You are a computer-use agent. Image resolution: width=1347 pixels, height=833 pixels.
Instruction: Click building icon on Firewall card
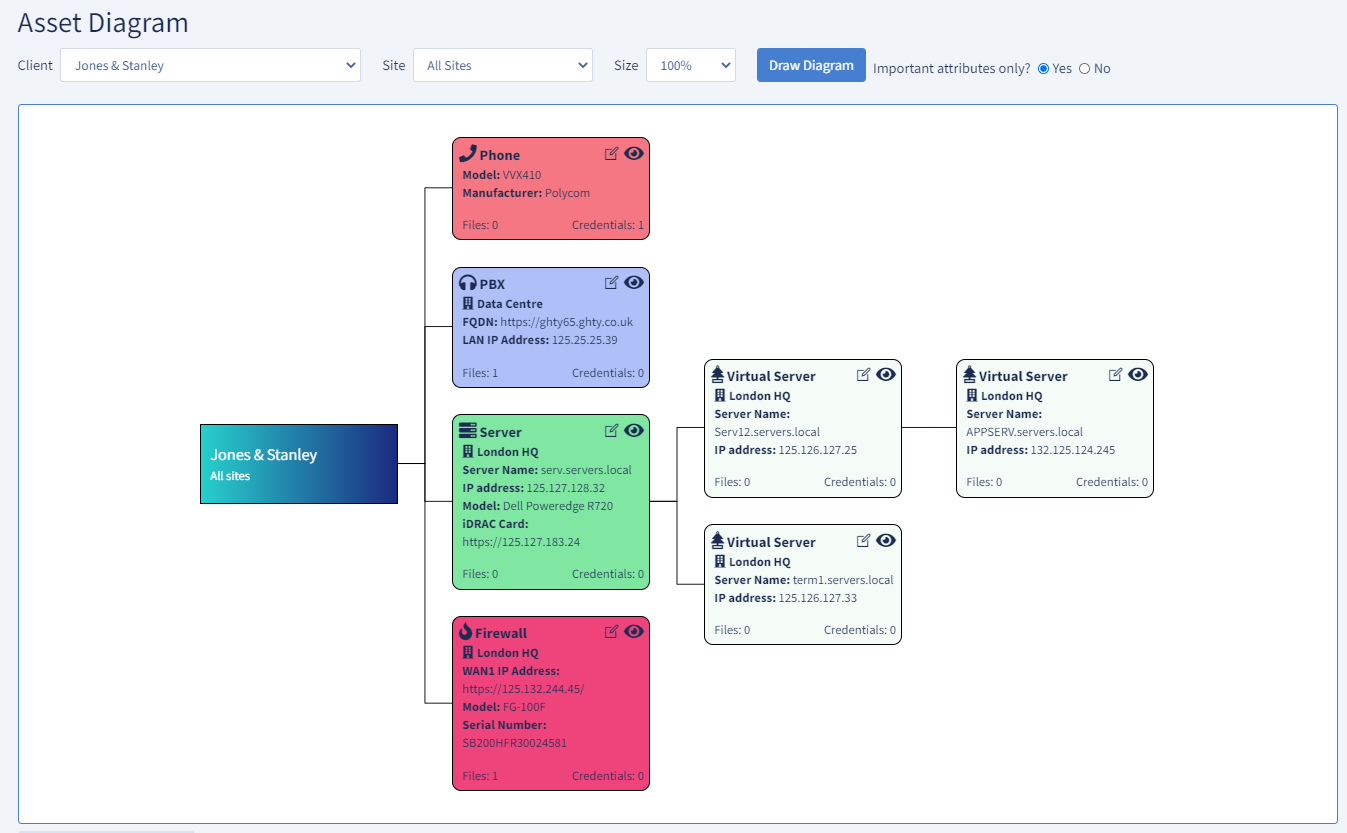467,652
